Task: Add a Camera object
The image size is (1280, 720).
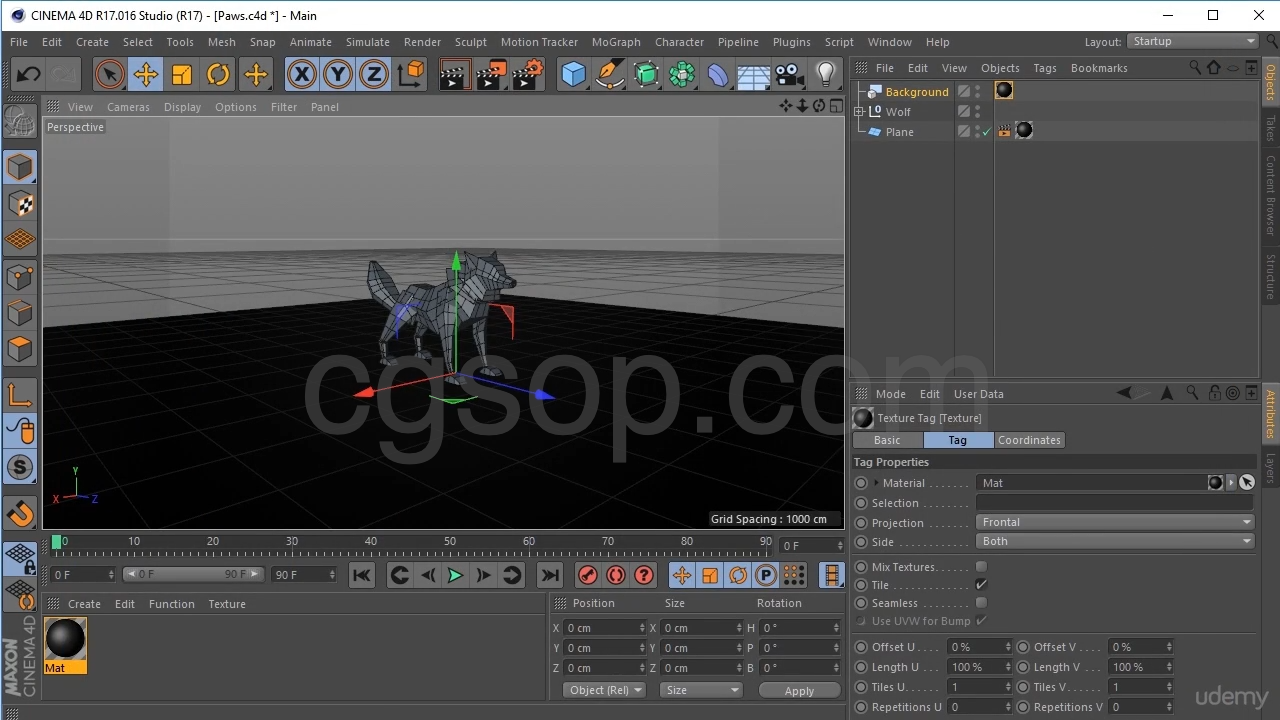Action: (x=789, y=75)
